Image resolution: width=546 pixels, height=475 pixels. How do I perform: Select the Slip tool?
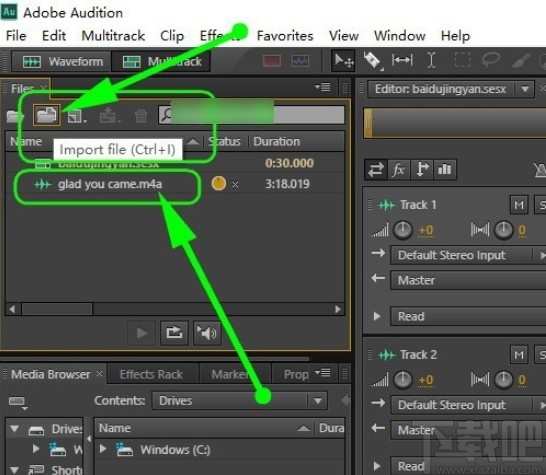pos(402,60)
